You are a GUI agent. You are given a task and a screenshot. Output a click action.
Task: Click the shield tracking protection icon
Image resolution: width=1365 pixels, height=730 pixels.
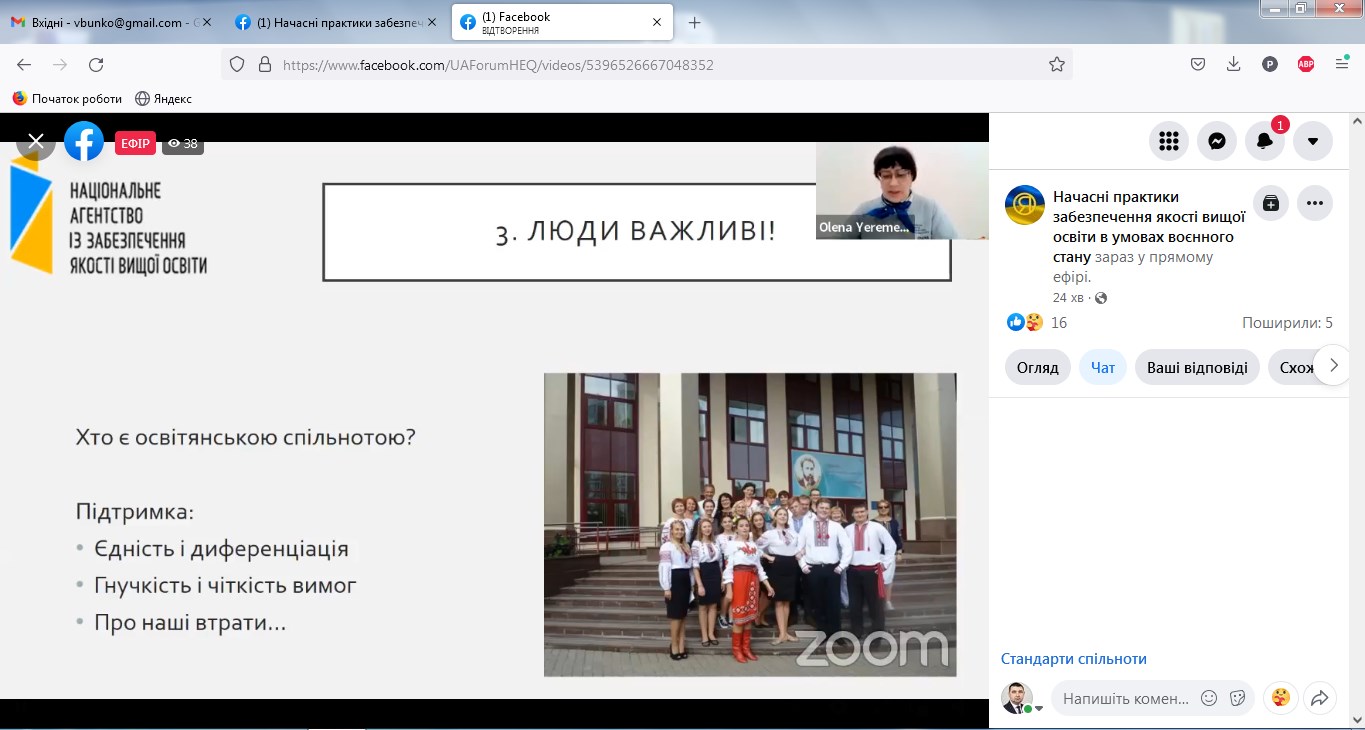click(x=237, y=65)
